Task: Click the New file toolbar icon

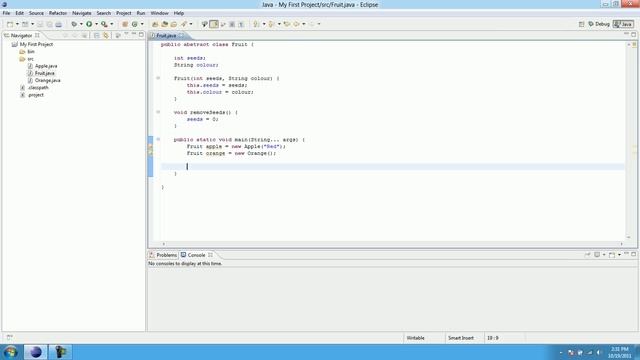Action: click(x=10, y=24)
